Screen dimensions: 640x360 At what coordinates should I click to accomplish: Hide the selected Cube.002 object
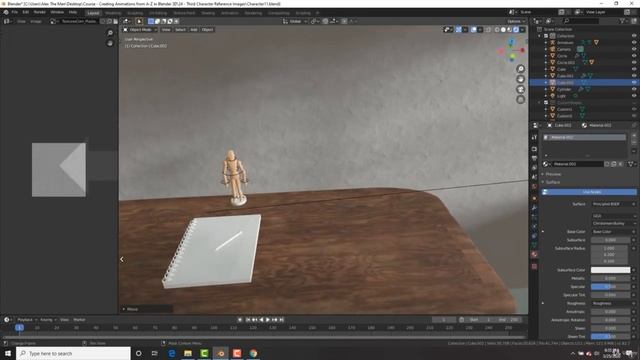click(x=634, y=82)
